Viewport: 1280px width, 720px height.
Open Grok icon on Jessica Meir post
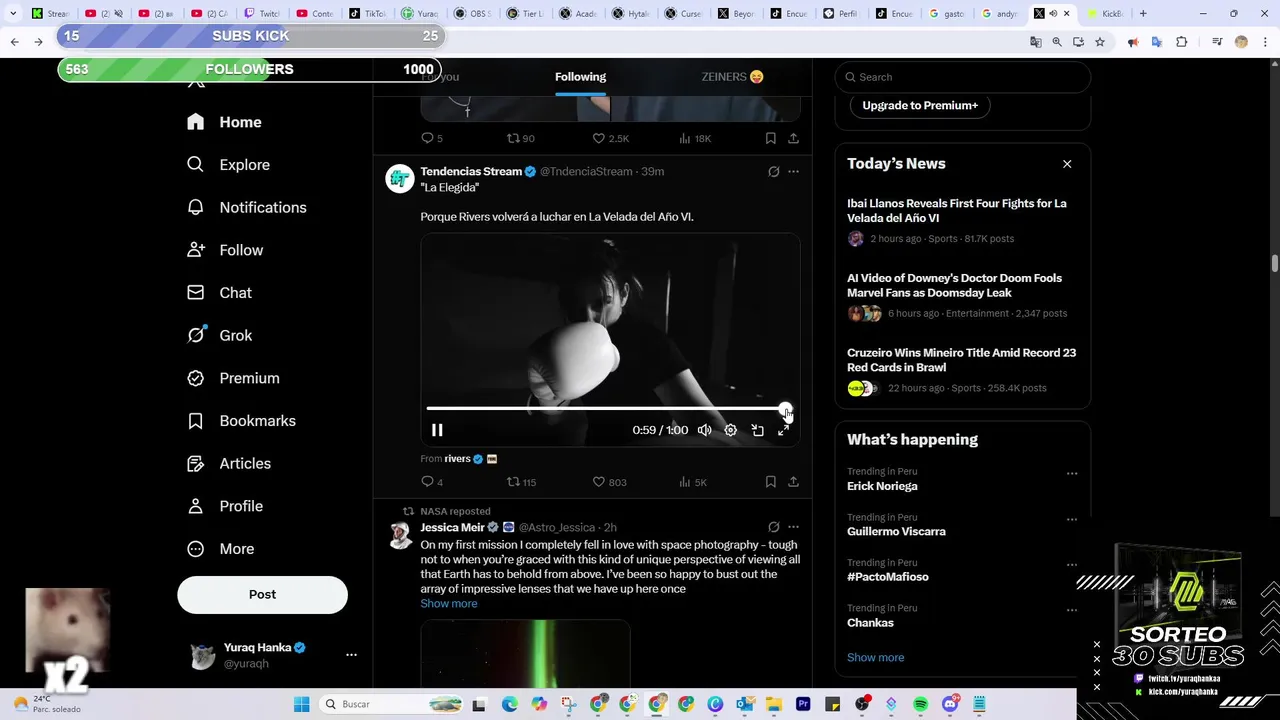pyautogui.click(x=773, y=527)
